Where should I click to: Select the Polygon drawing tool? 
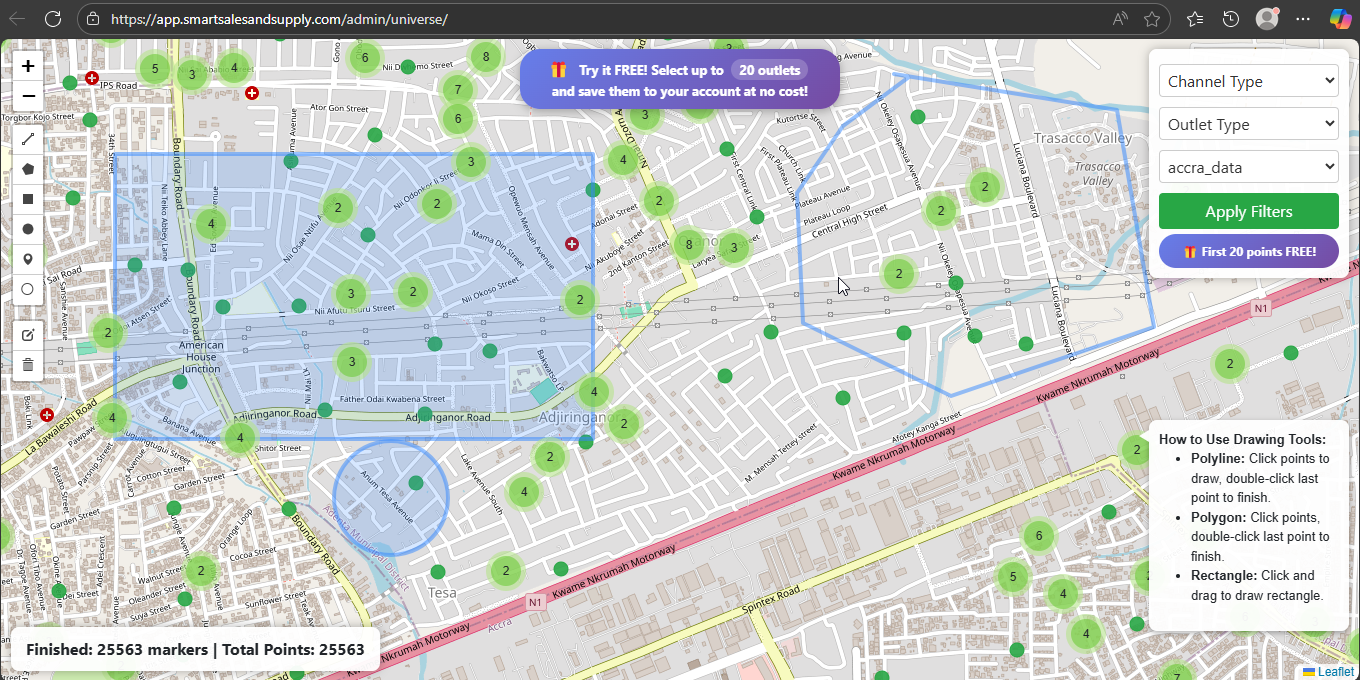[x=27, y=168]
